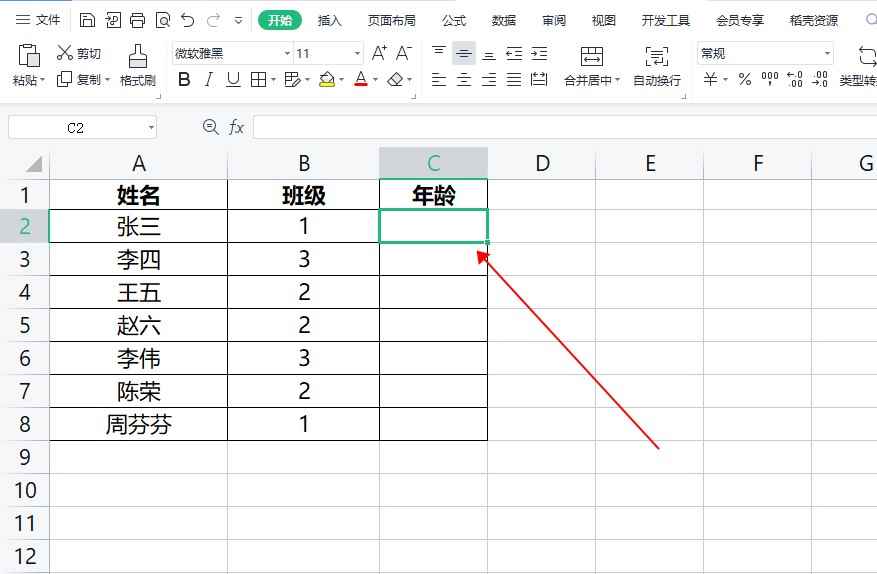Switch to the 插入 tab
The width and height of the screenshot is (877, 574).
329,21
